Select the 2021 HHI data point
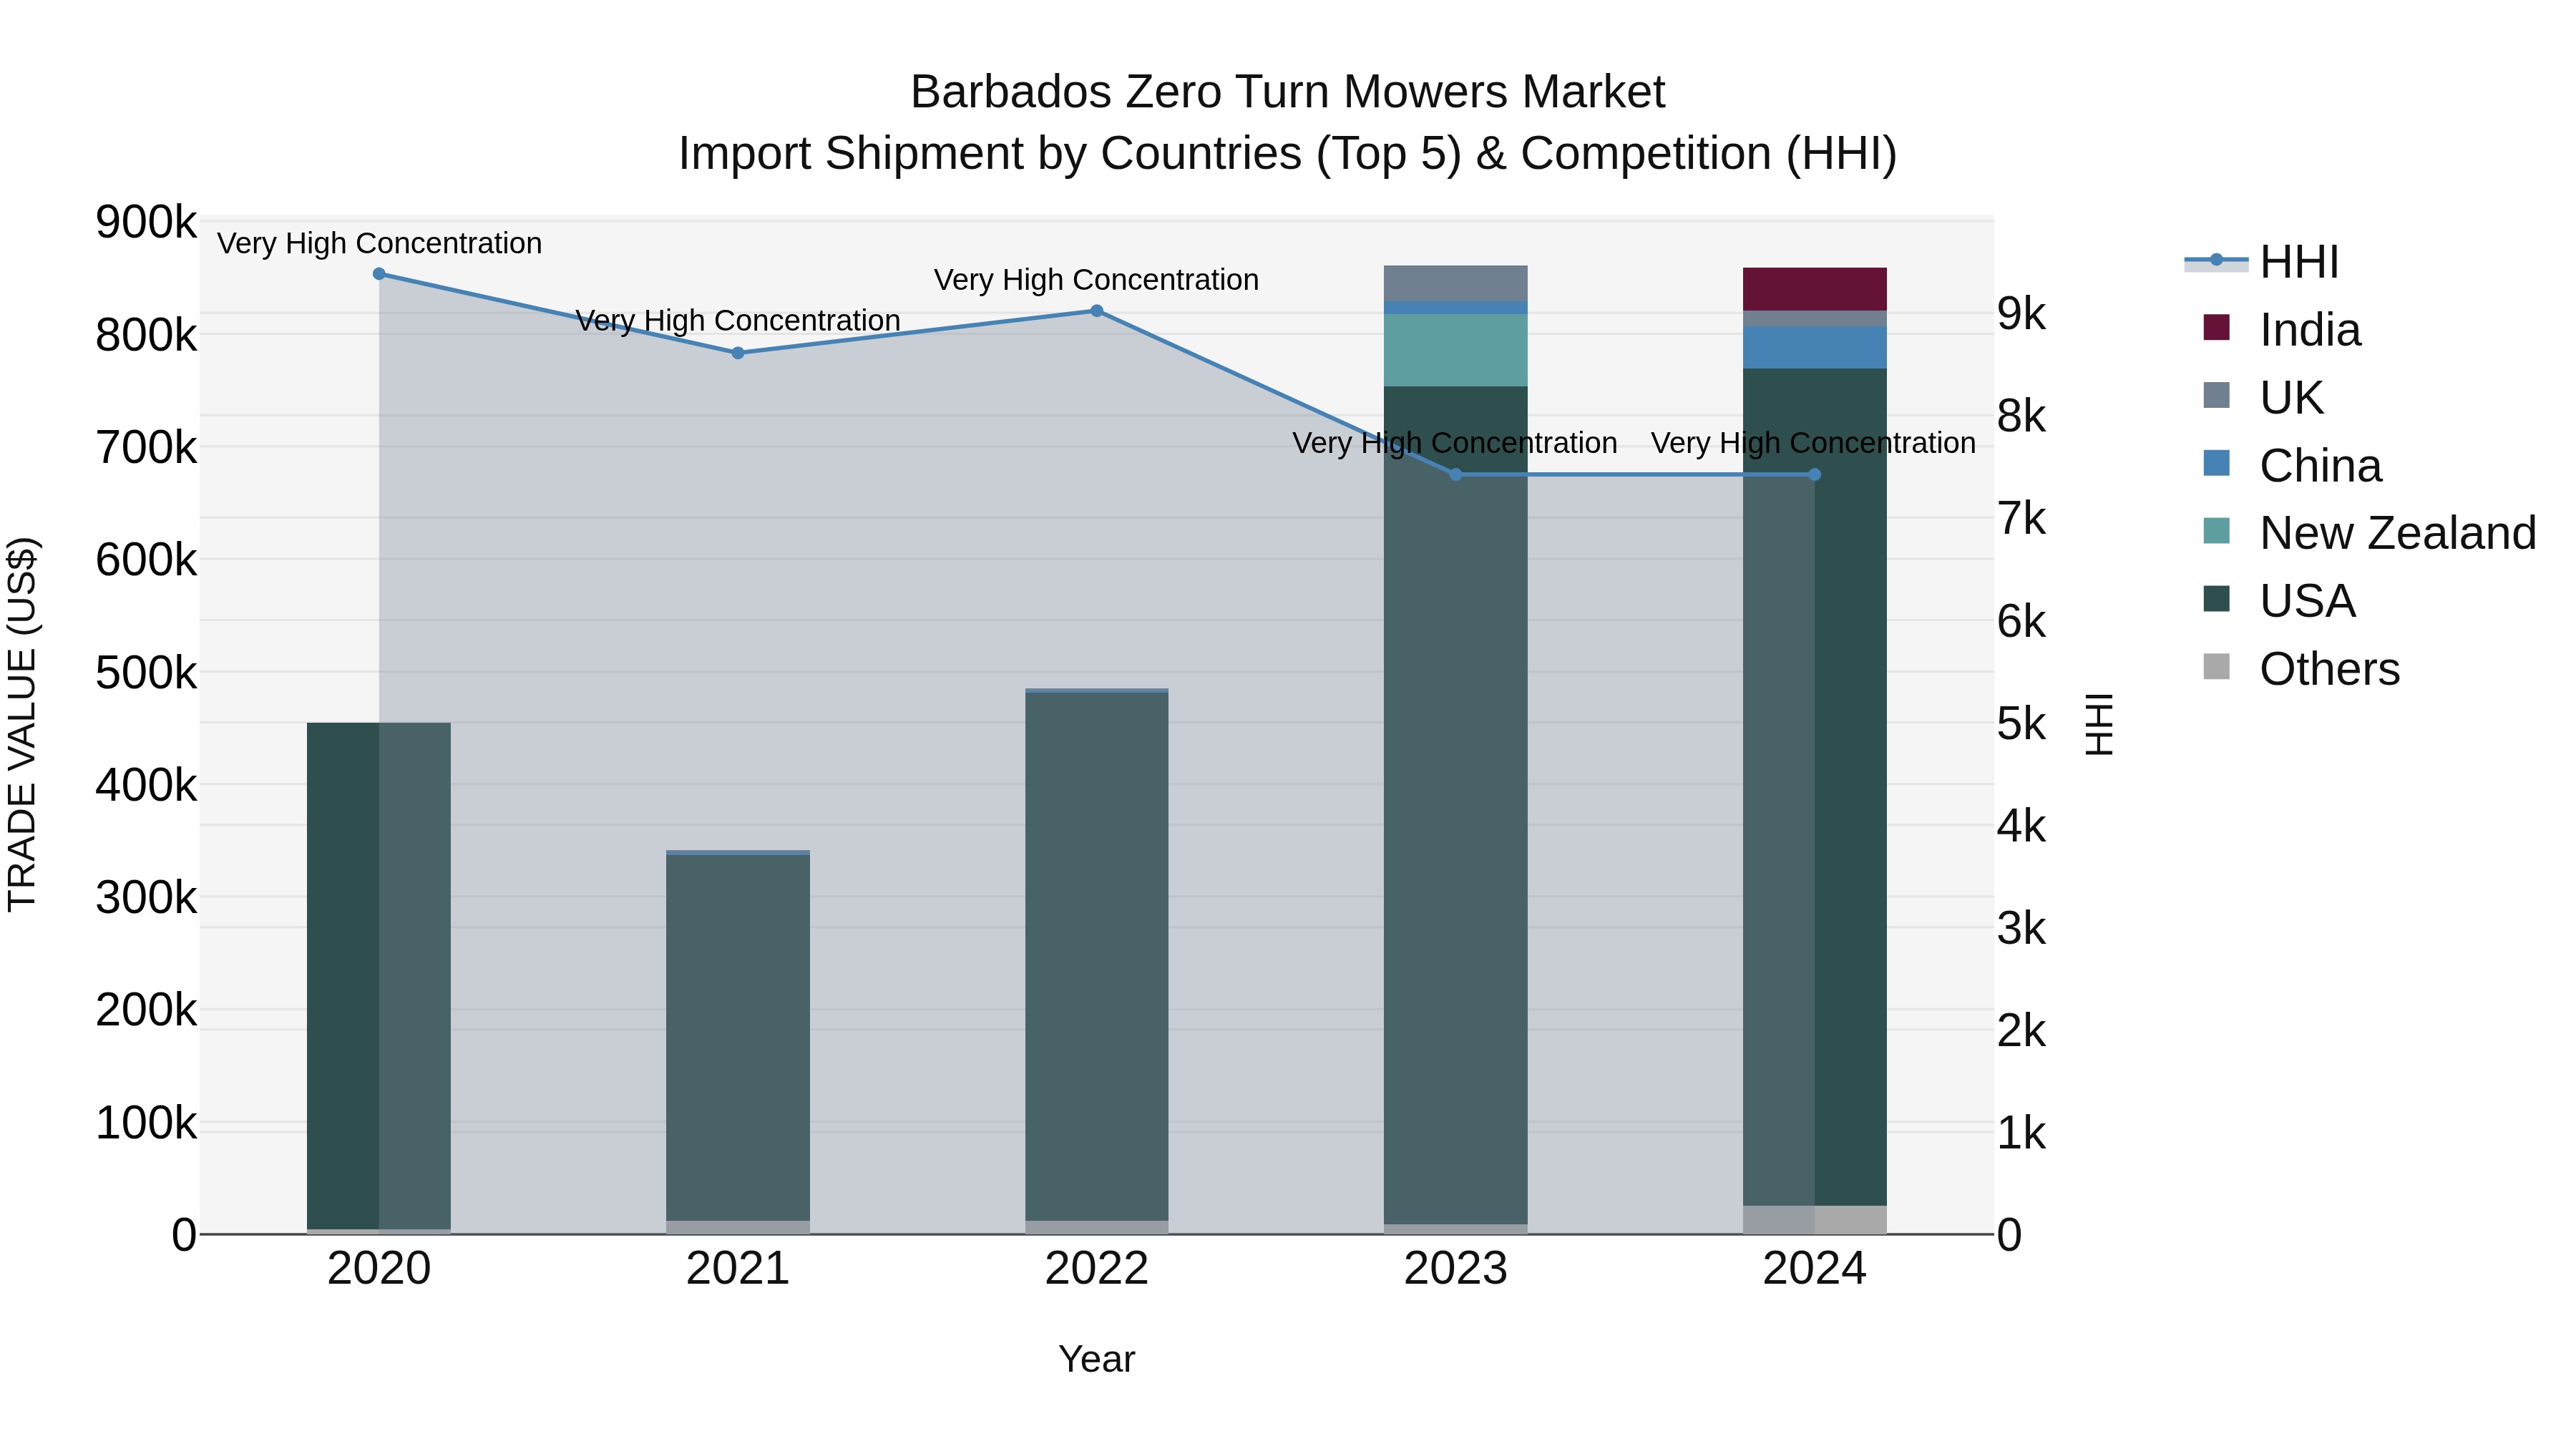The image size is (2576, 1449). (x=738, y=353)
